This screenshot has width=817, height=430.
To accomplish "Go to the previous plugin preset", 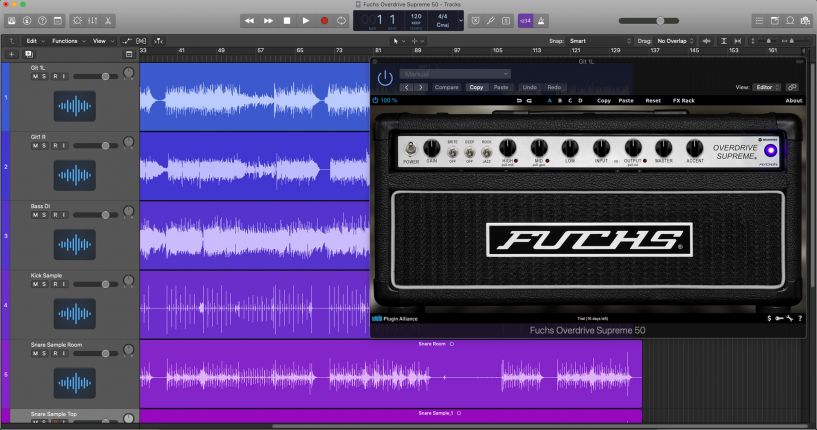I will [407, 87].
